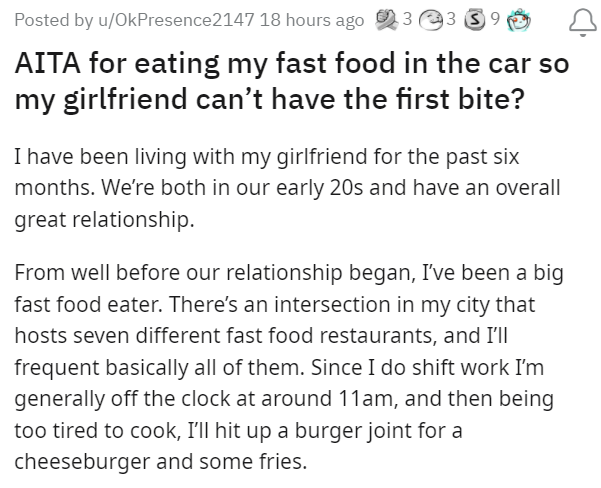601x488 pixels.
Task: Click the 'Posted by' label text
Action: click(x=38, y=19)
